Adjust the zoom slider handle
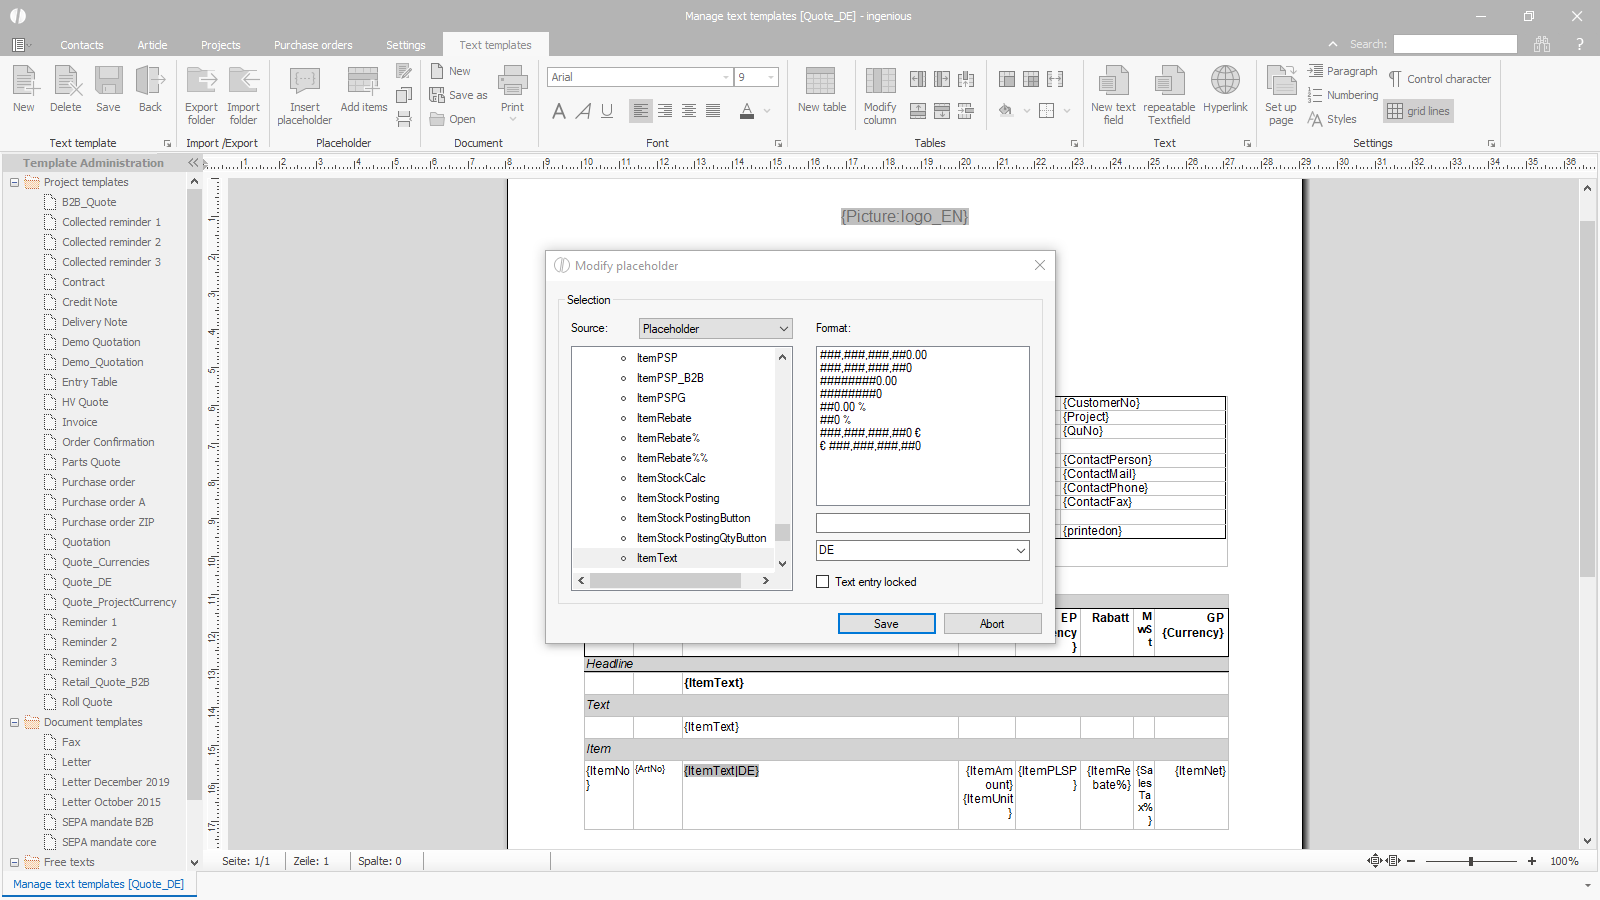 point(1471,861)
